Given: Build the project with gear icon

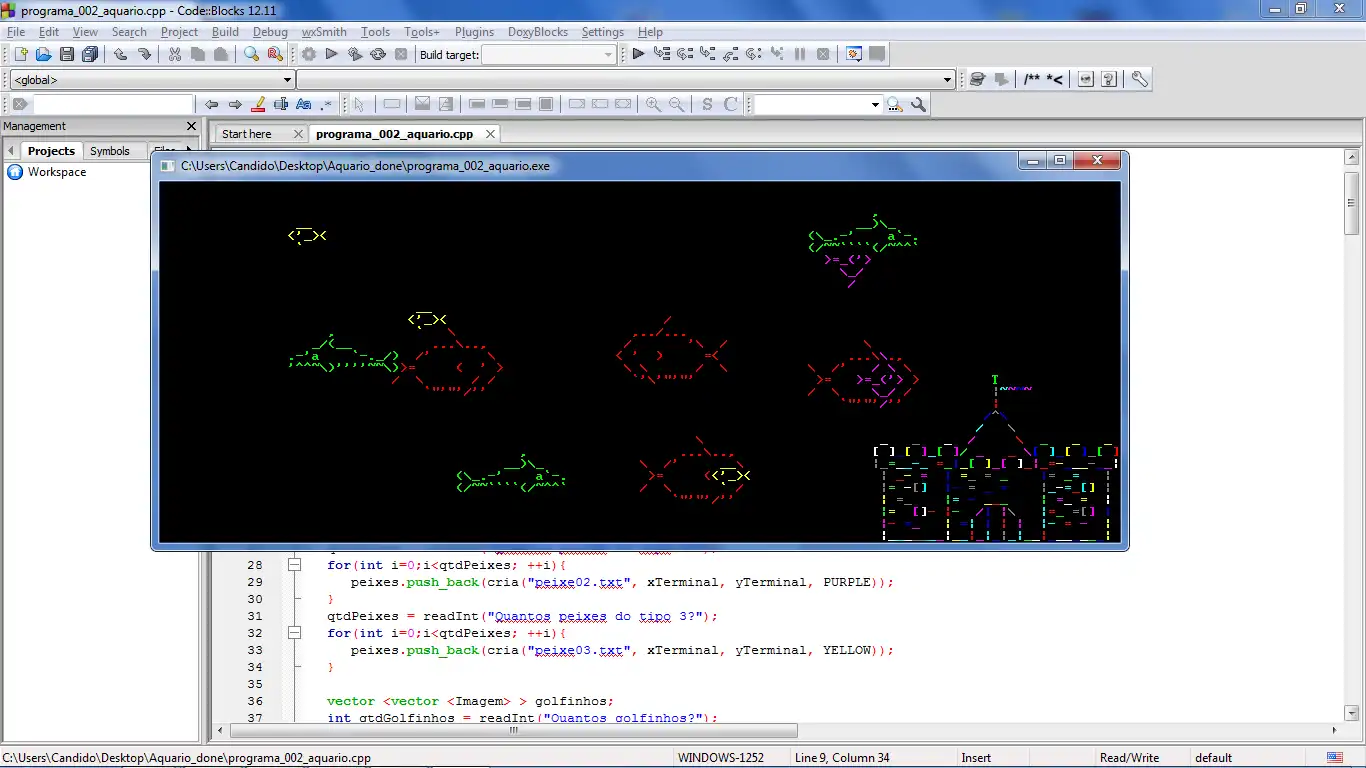Looking at the screenshot, I should (309, 54).
